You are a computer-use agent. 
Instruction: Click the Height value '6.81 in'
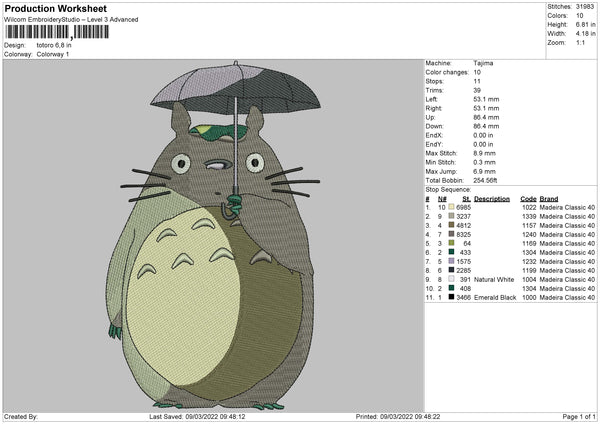[x=585, y=24]
